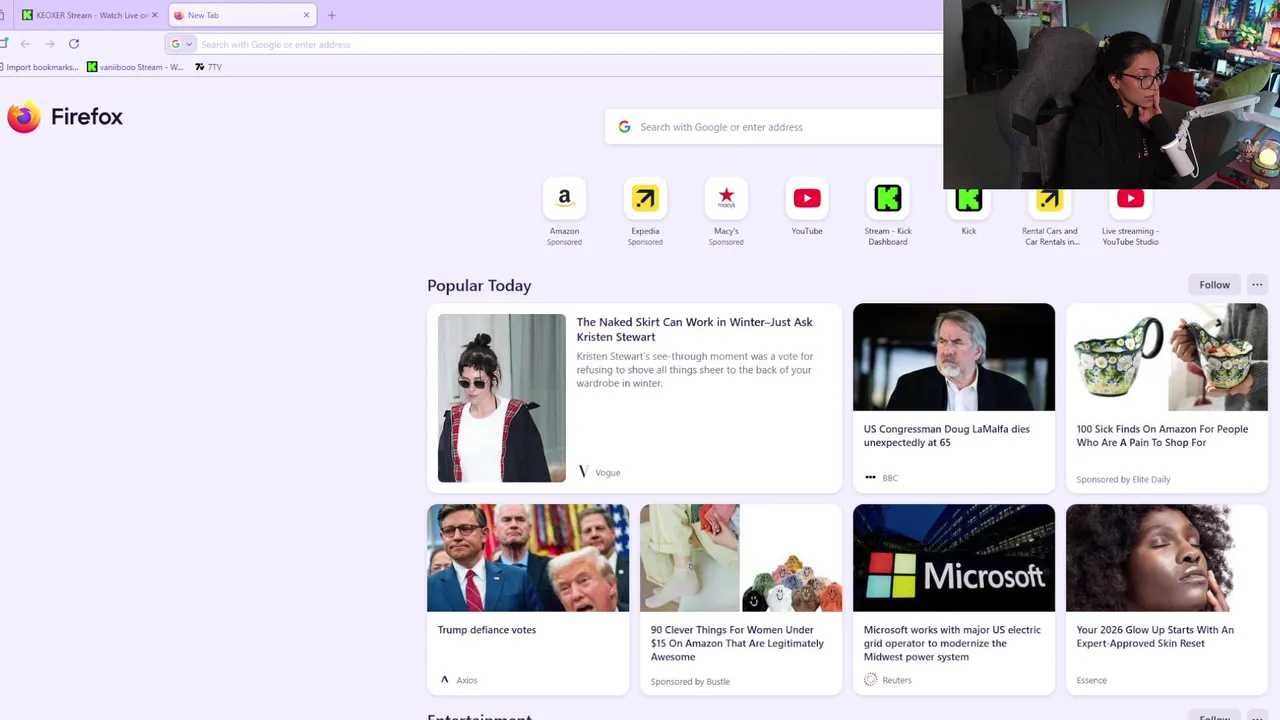Viewport: 1280px width, 720px height.
Task: Reload the current page
Action: [74, 44]
